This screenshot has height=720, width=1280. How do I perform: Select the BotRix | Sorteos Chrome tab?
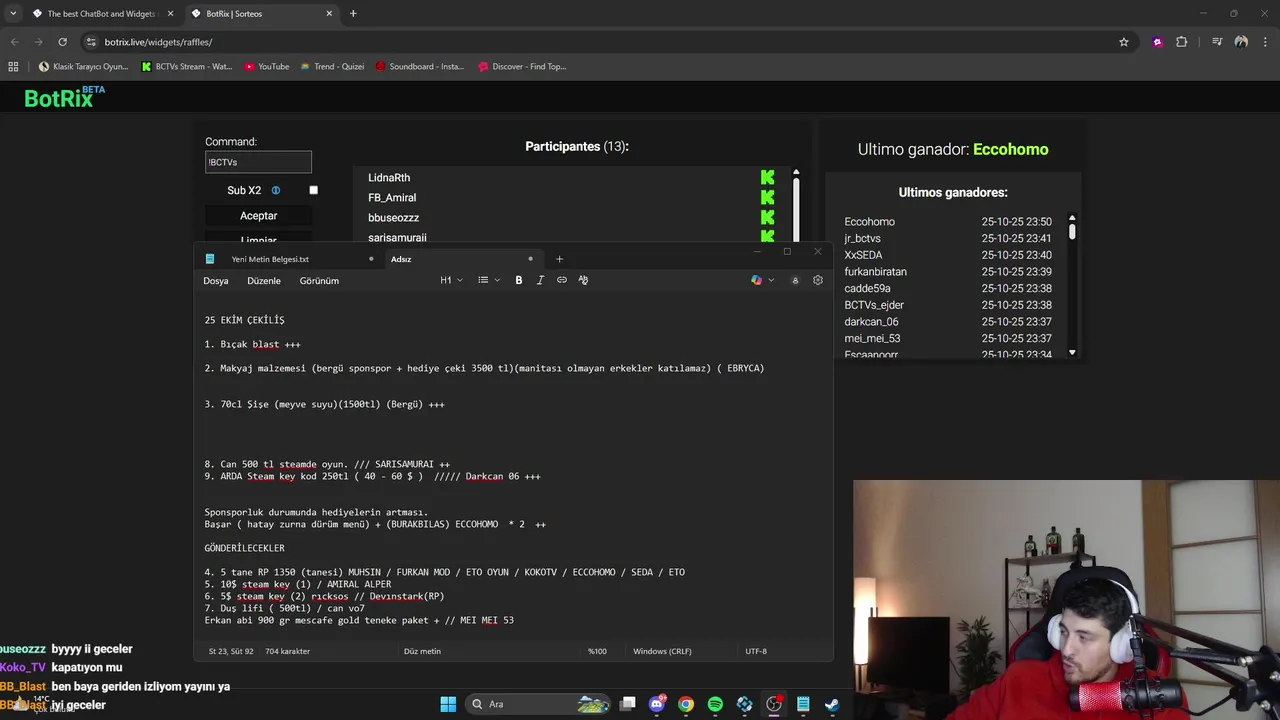[x=260, y=14]
